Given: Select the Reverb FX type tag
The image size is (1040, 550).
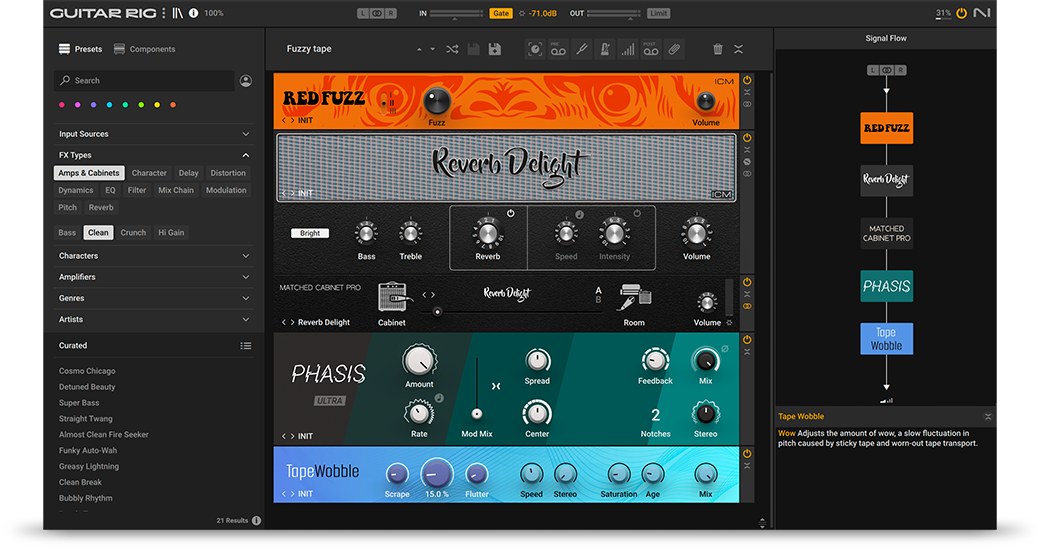Looking at the screenshot, I should click(101, 208).
